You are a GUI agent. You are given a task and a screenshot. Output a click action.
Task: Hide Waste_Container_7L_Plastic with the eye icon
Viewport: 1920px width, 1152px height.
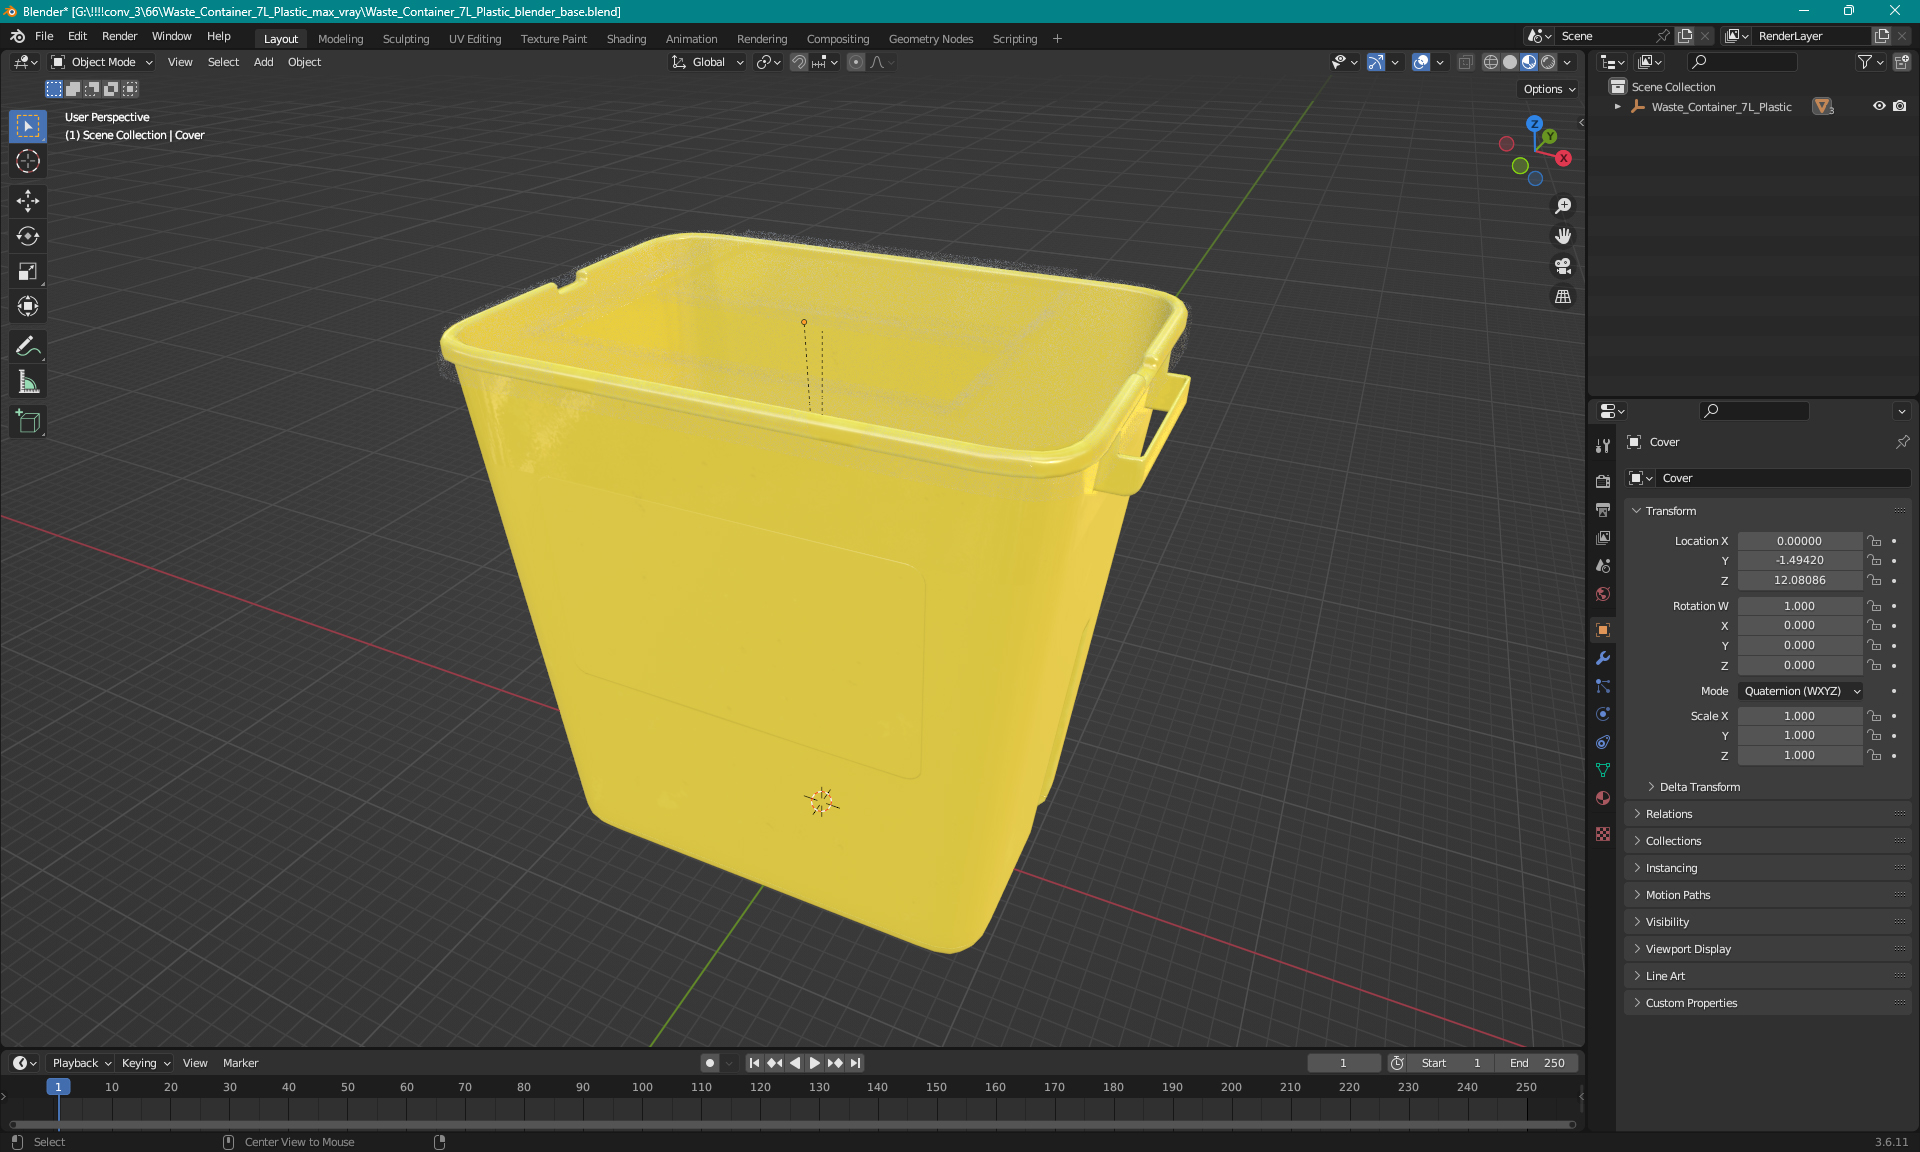[x=1879, y=106]
